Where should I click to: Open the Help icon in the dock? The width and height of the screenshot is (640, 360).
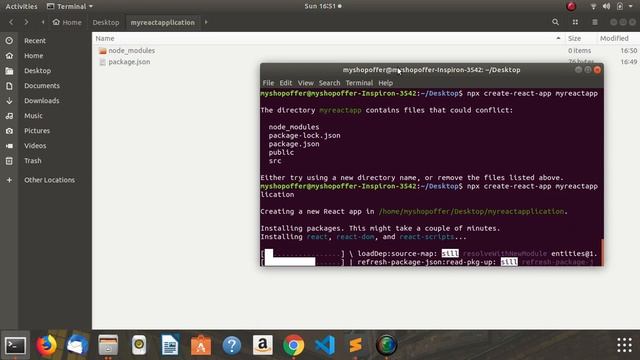coord(232,346)
